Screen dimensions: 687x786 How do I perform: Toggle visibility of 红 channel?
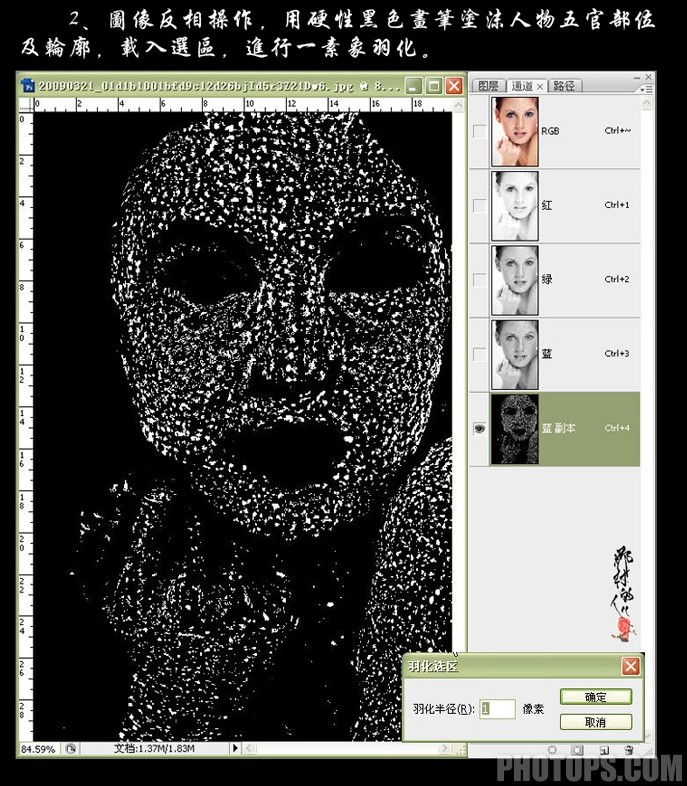tap(480, 206)
